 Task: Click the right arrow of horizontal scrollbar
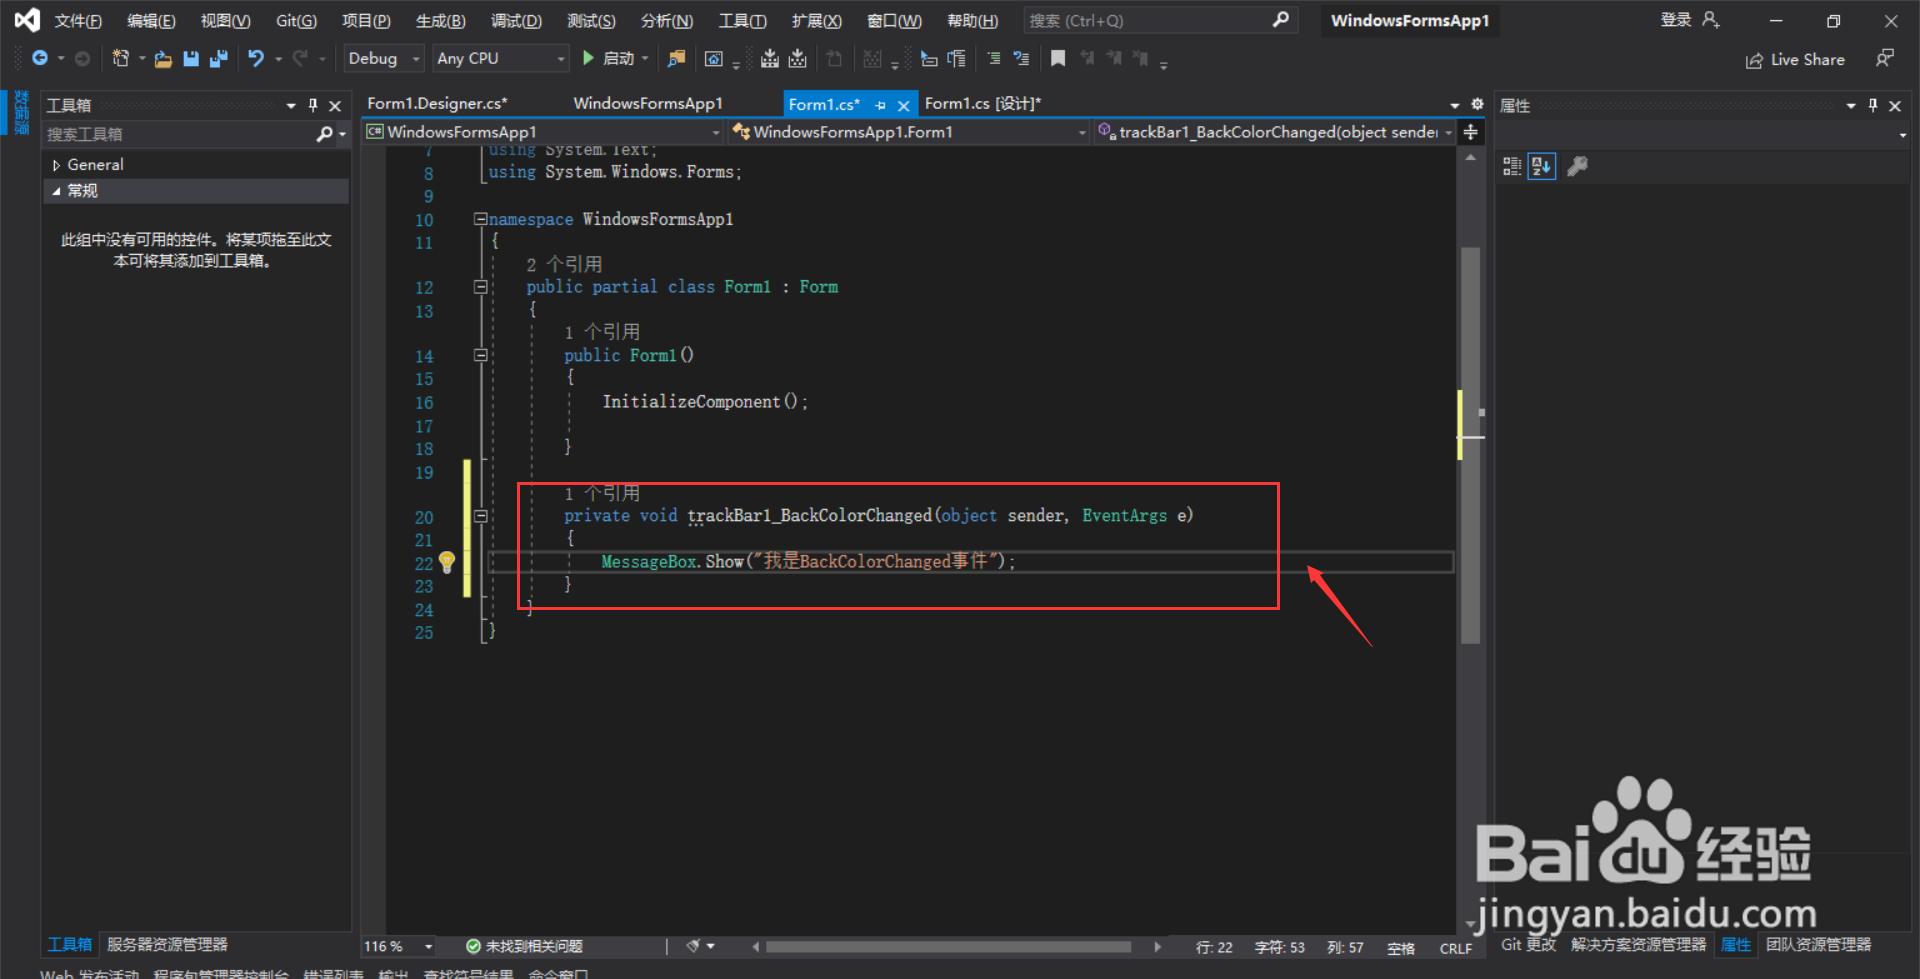pyautogui.click(x=1158, y=946)
